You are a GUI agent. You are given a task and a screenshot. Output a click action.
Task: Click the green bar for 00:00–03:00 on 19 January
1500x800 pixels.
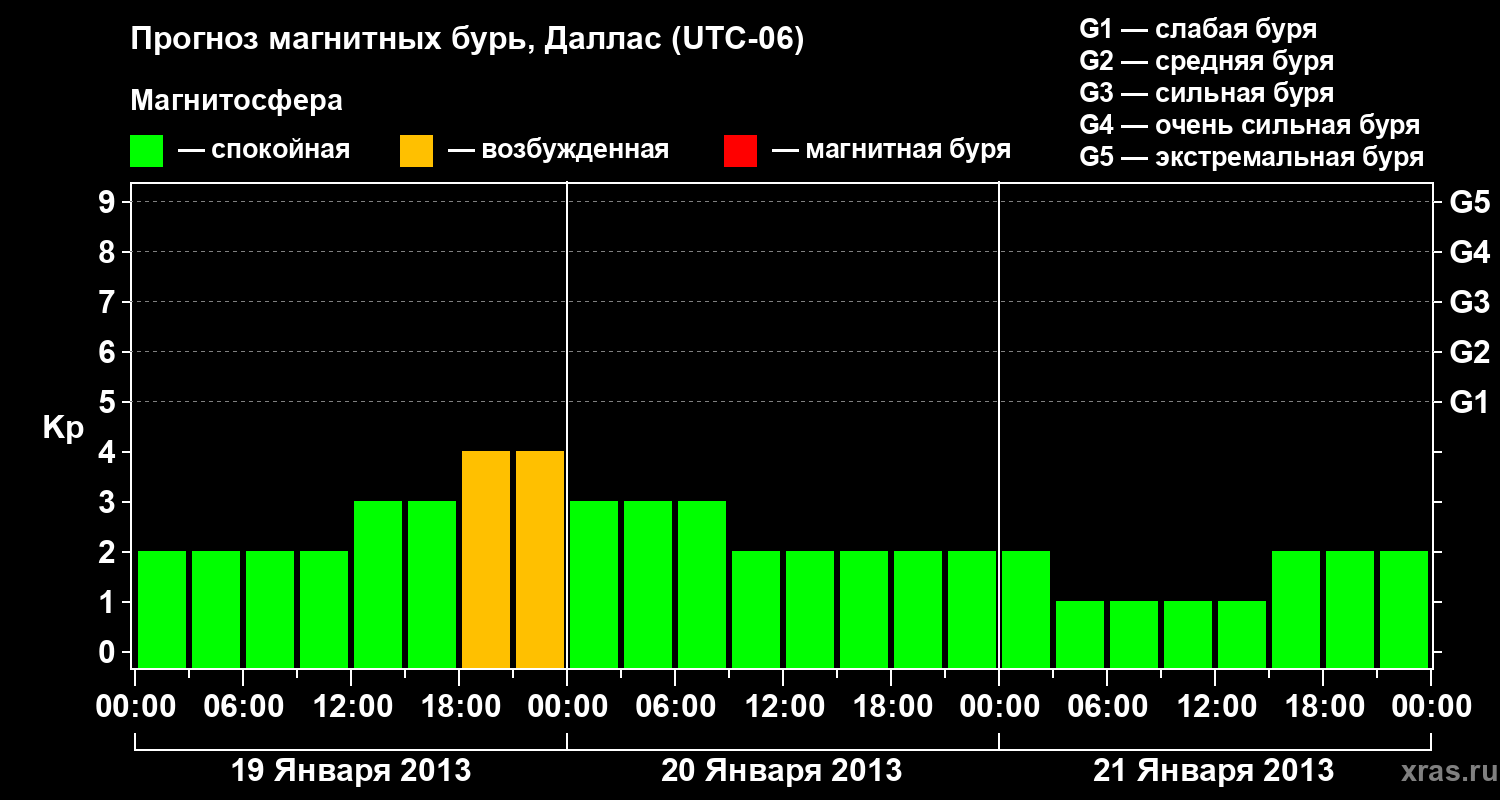coord(162,609)
